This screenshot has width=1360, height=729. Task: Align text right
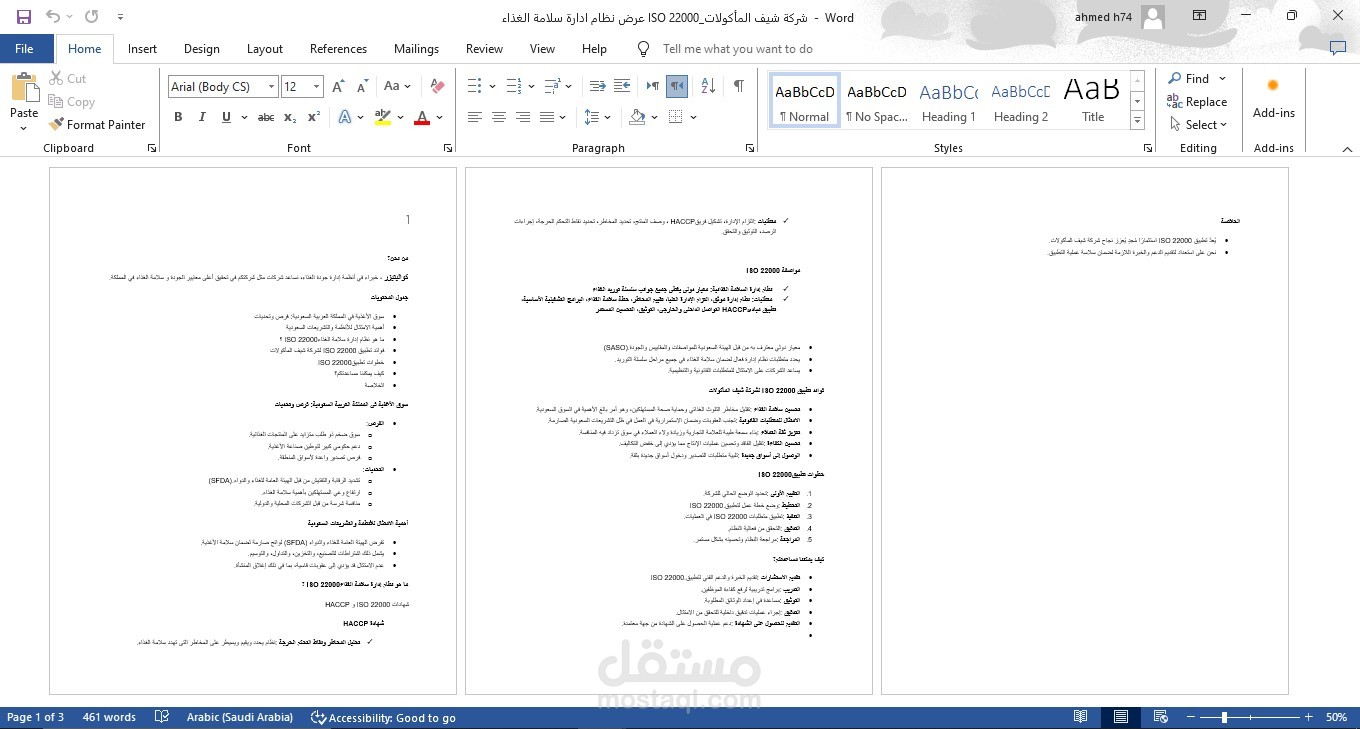[x=523, y=117]
